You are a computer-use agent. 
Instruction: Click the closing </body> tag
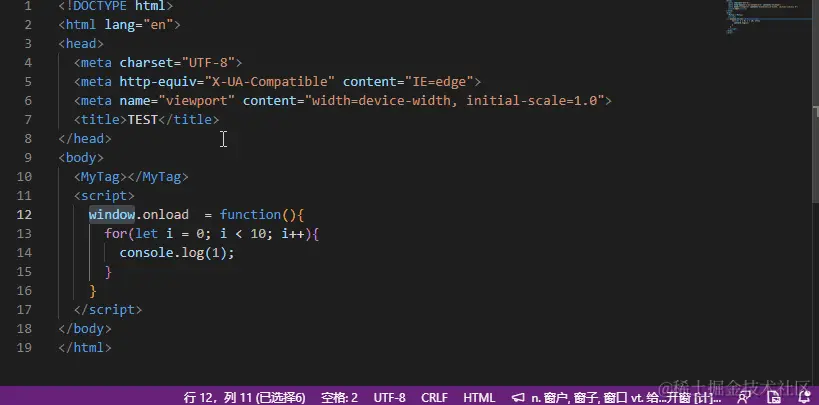85,329
